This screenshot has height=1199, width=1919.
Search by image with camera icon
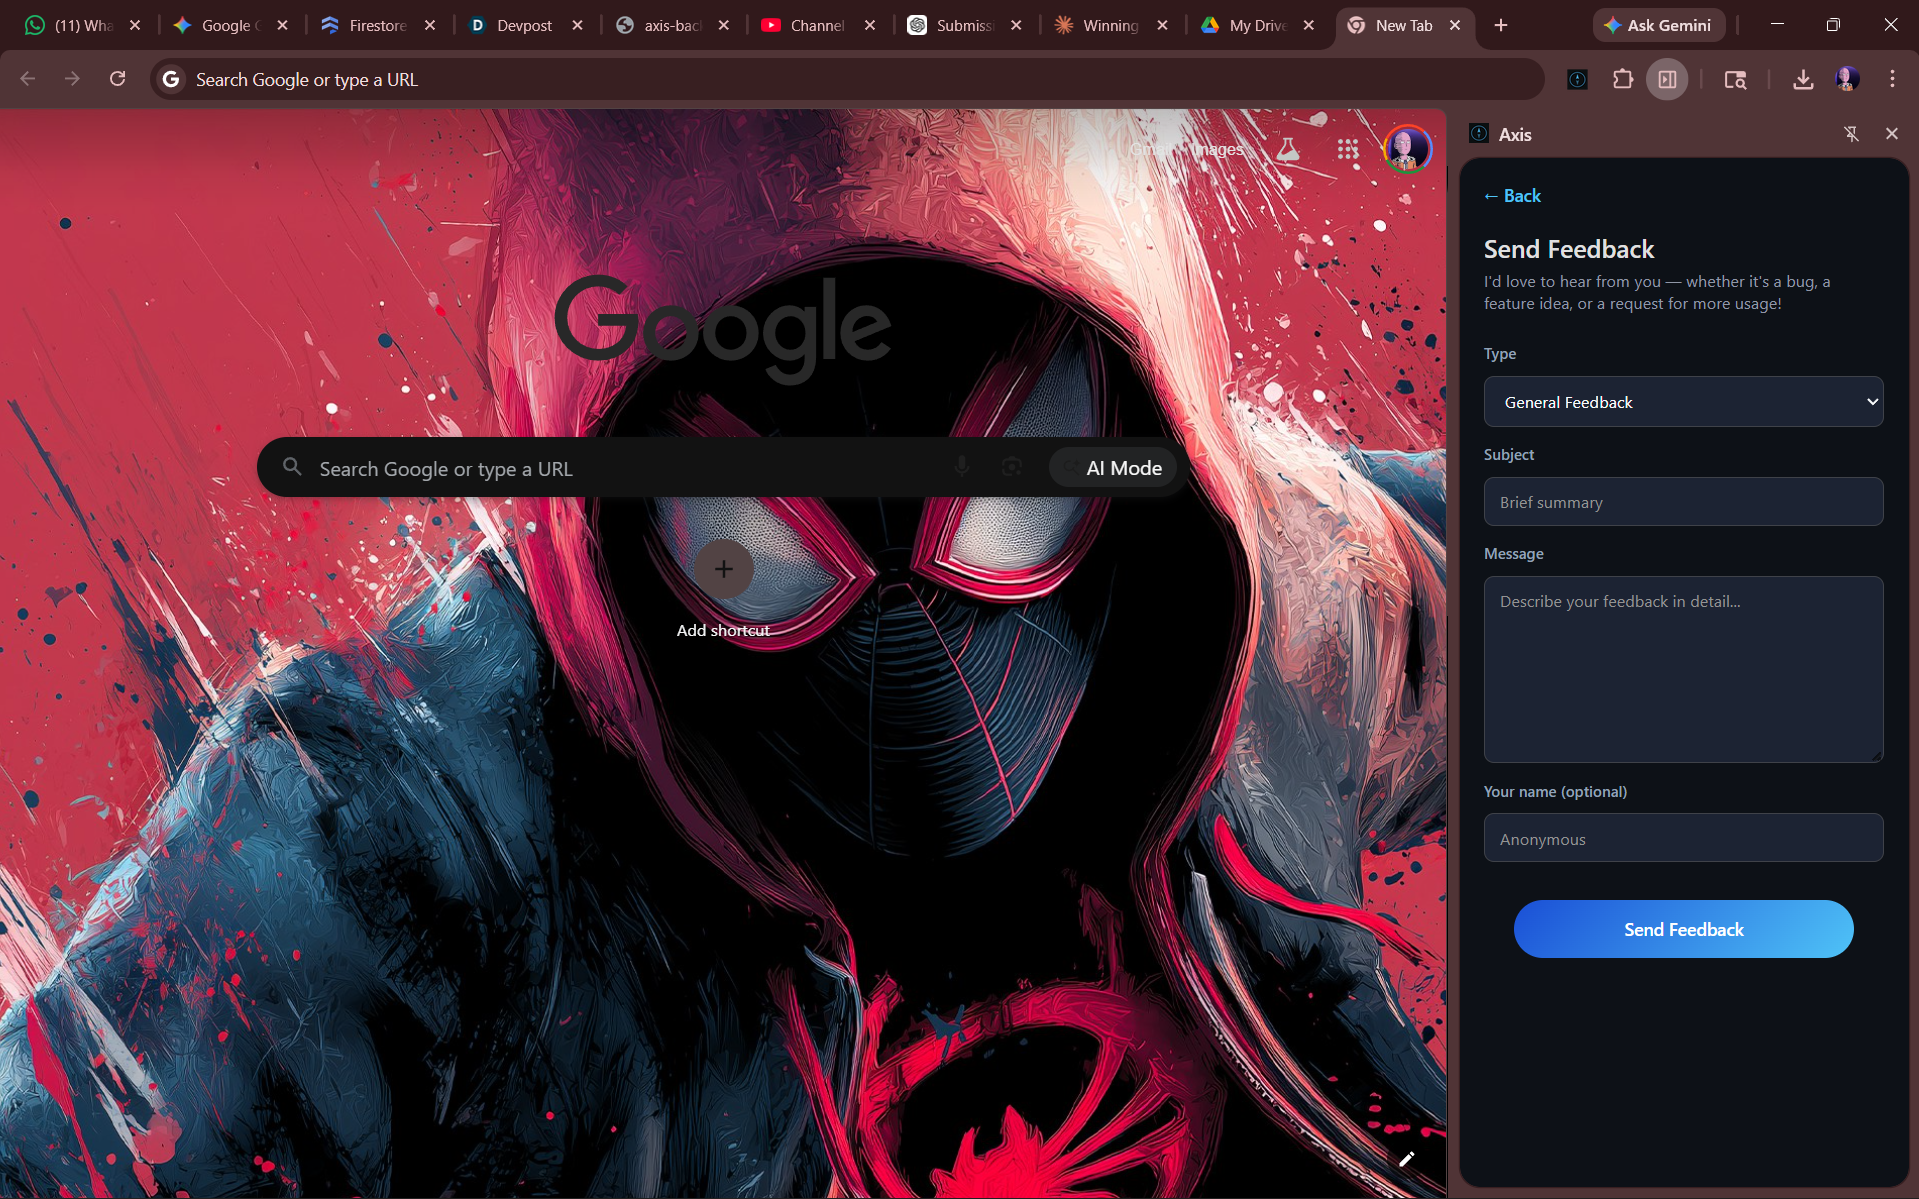point(1012,467)
